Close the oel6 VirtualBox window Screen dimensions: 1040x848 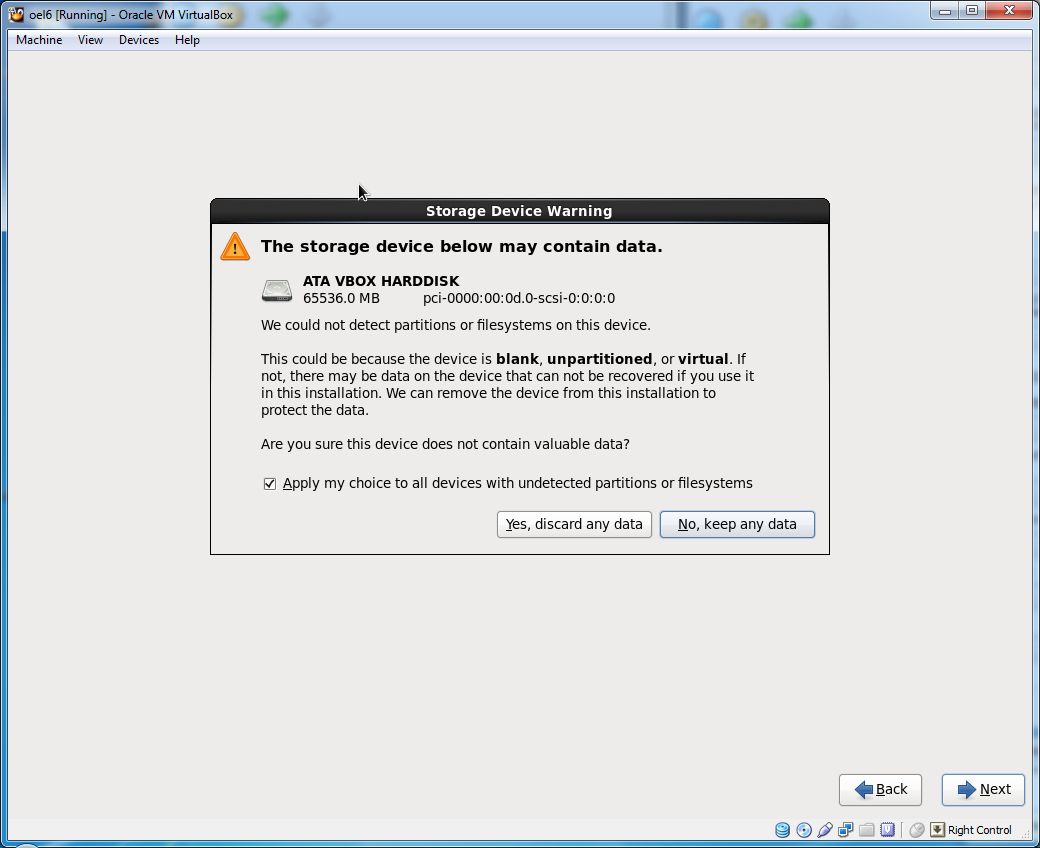1009,11
